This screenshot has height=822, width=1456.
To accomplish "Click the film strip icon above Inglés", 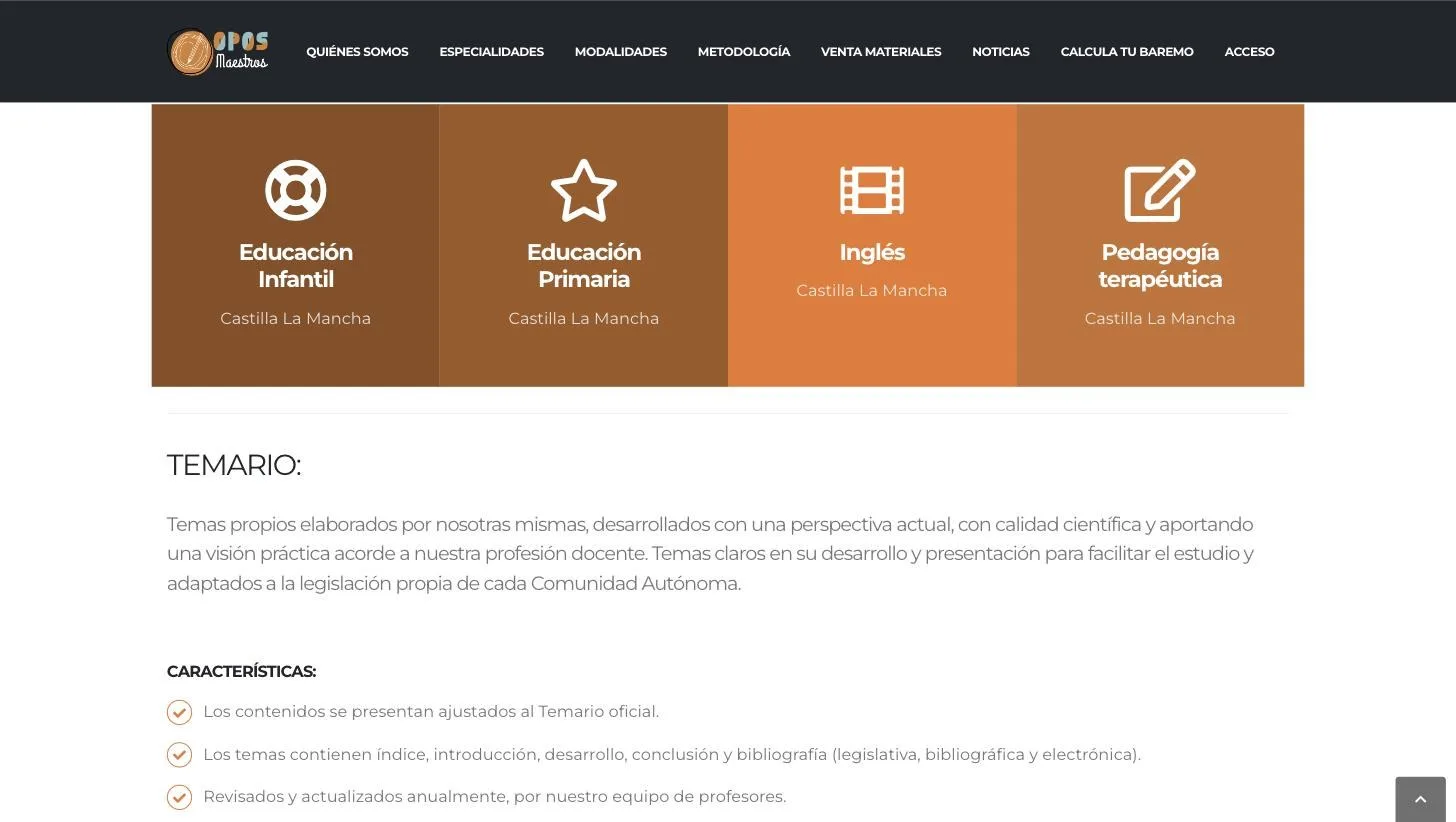I will (872, 190).
